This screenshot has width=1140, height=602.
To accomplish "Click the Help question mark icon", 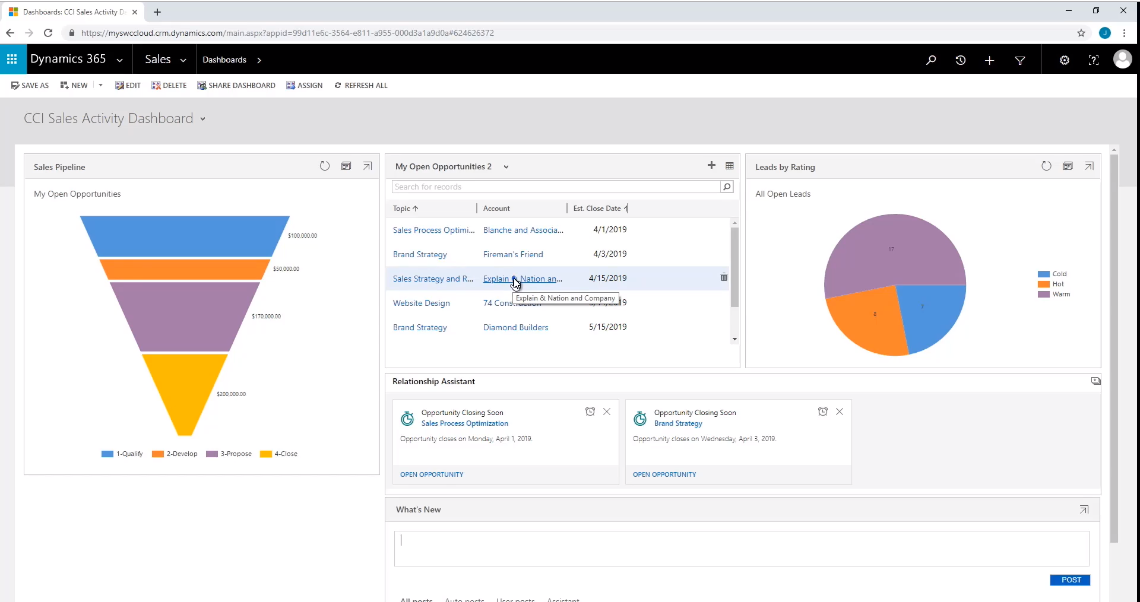I will (x=1093, y=60).
